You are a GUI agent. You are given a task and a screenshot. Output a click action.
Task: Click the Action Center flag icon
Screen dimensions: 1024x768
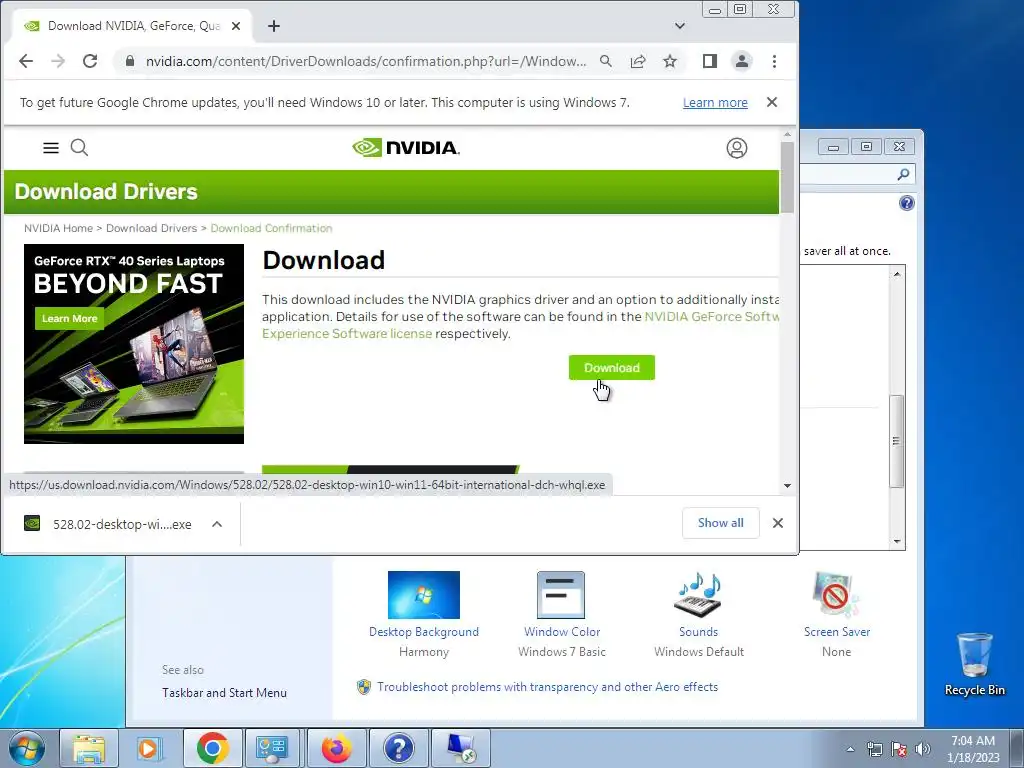point(899,749)
